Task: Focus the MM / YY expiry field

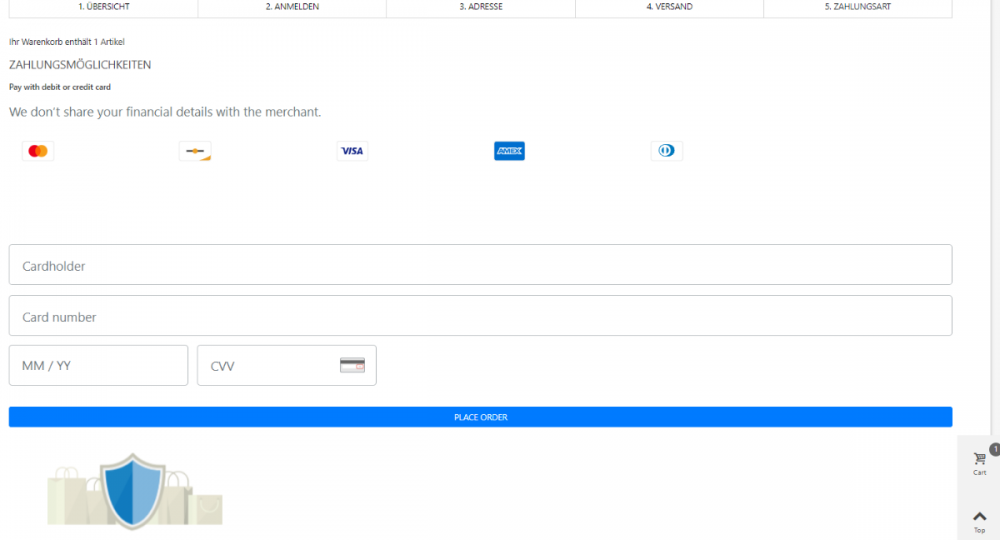Action: coord(98,365)
